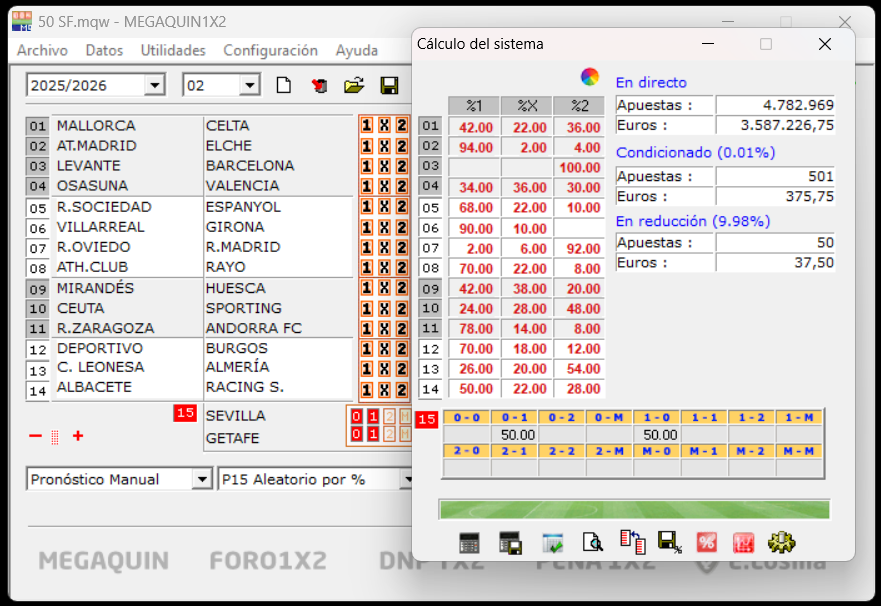Open the Datos menu
Screen dimensions: 881x606
coord(104,51)
